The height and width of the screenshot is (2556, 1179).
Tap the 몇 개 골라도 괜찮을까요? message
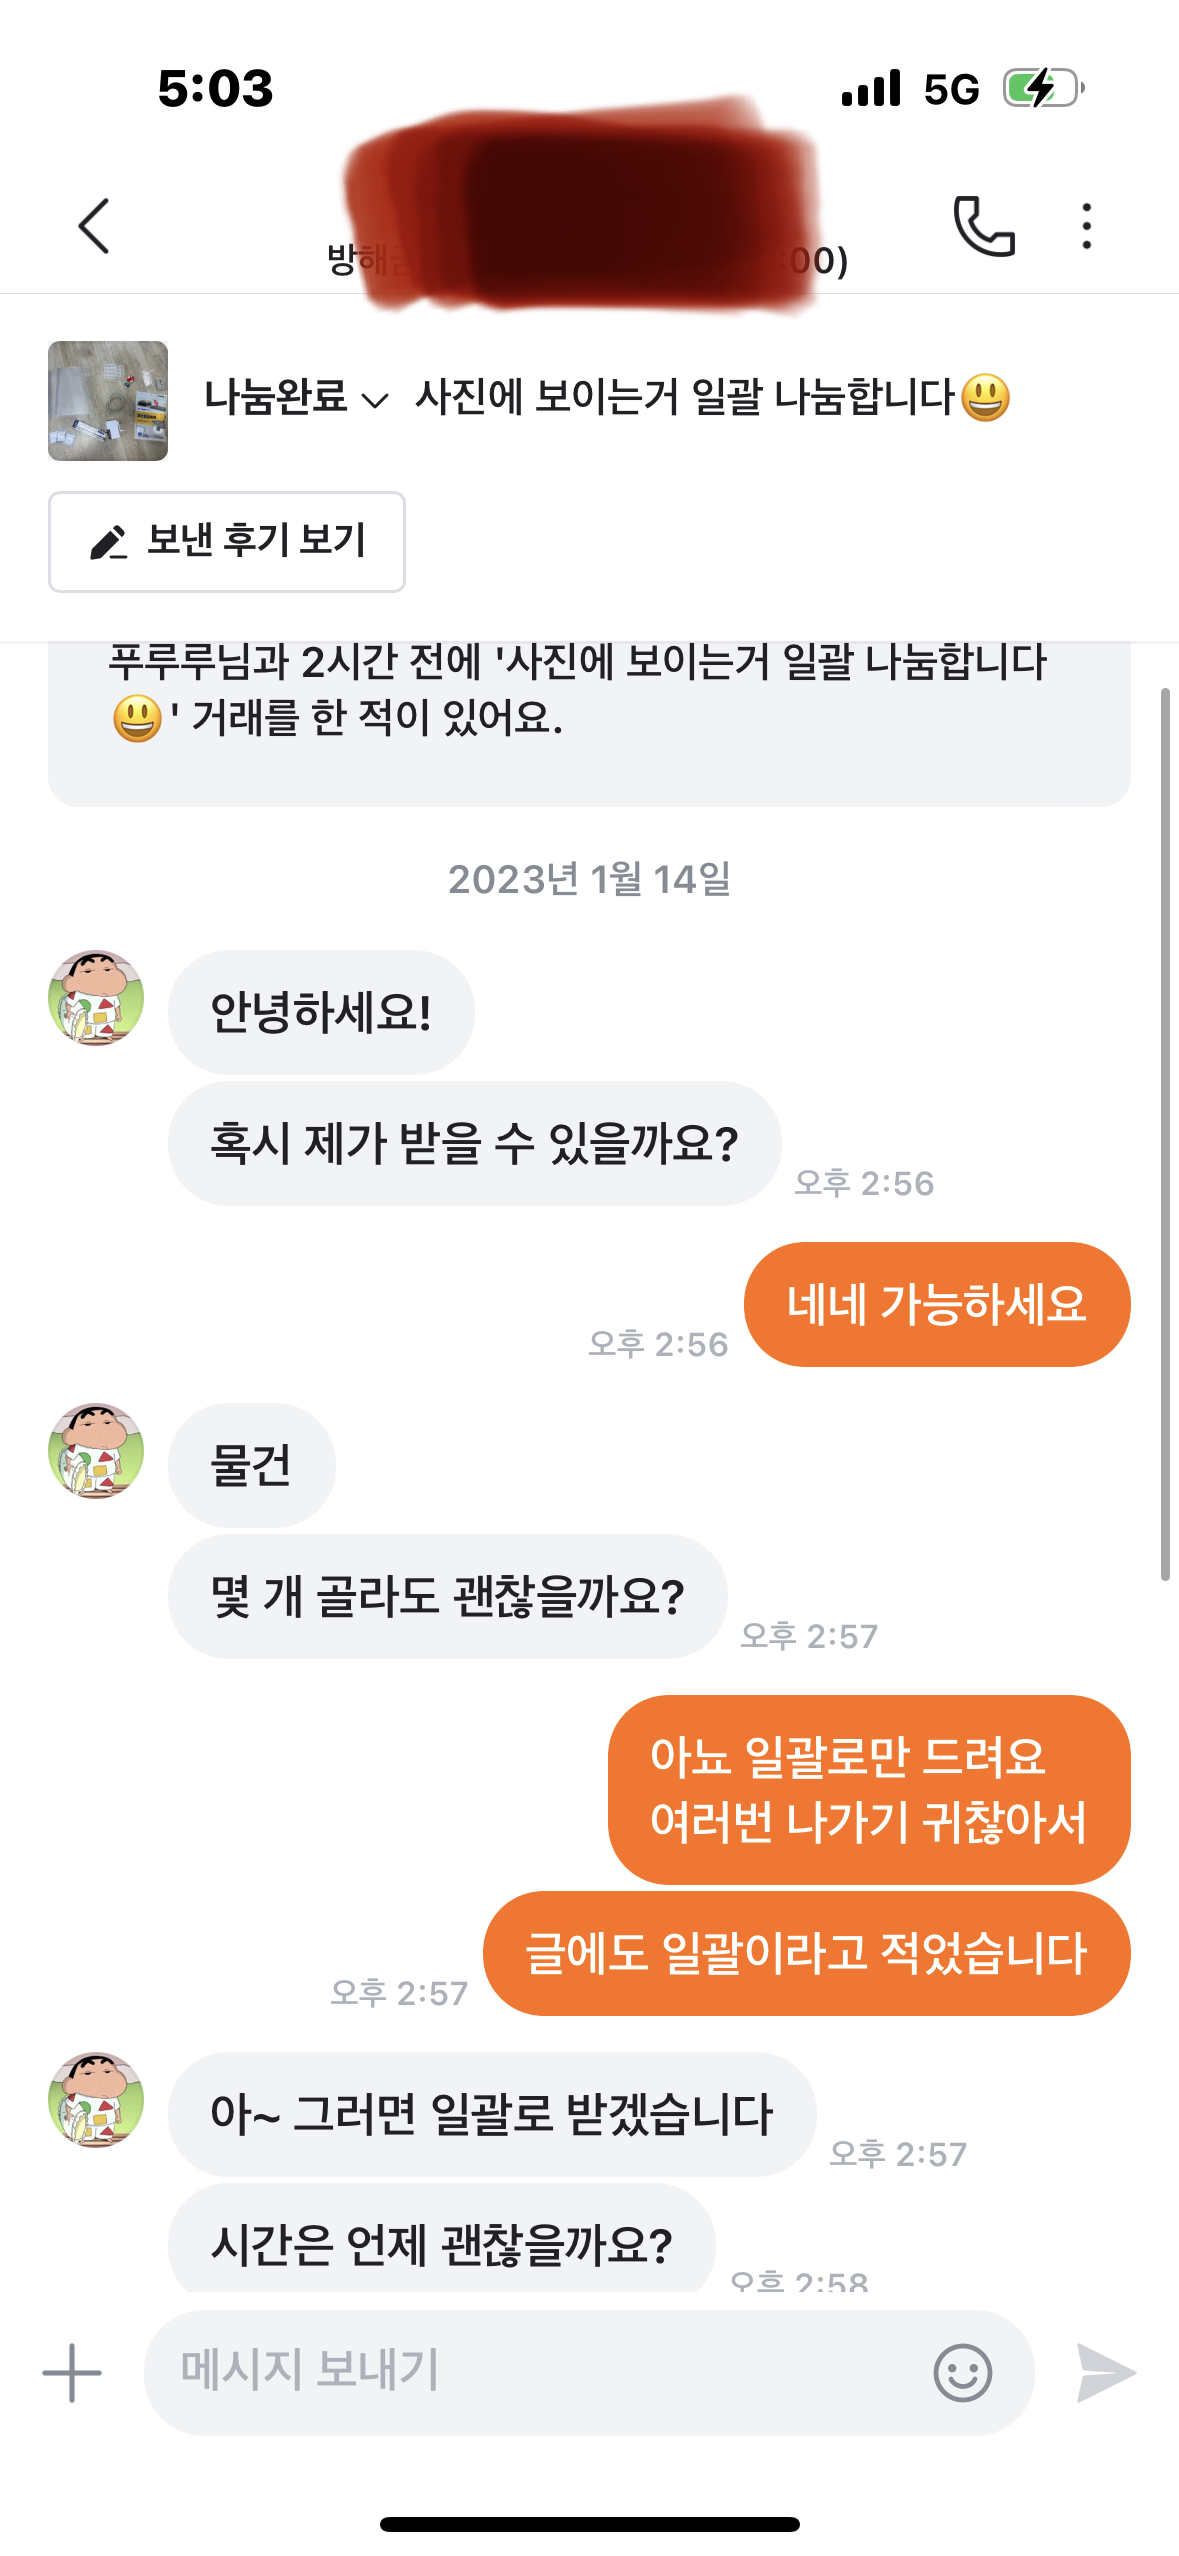(x=447, y=1596)
